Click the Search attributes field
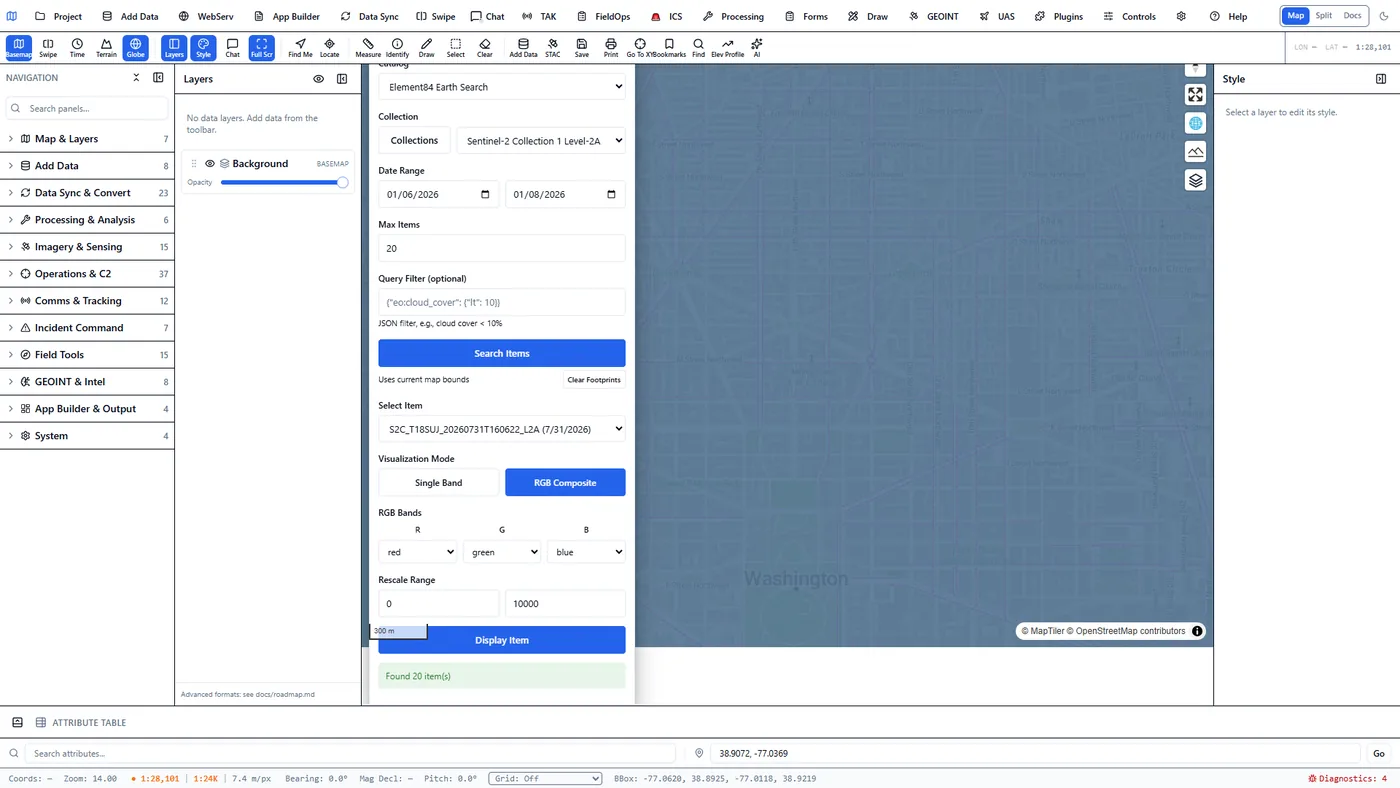1400x788 pixels. [x=350, y=753]
